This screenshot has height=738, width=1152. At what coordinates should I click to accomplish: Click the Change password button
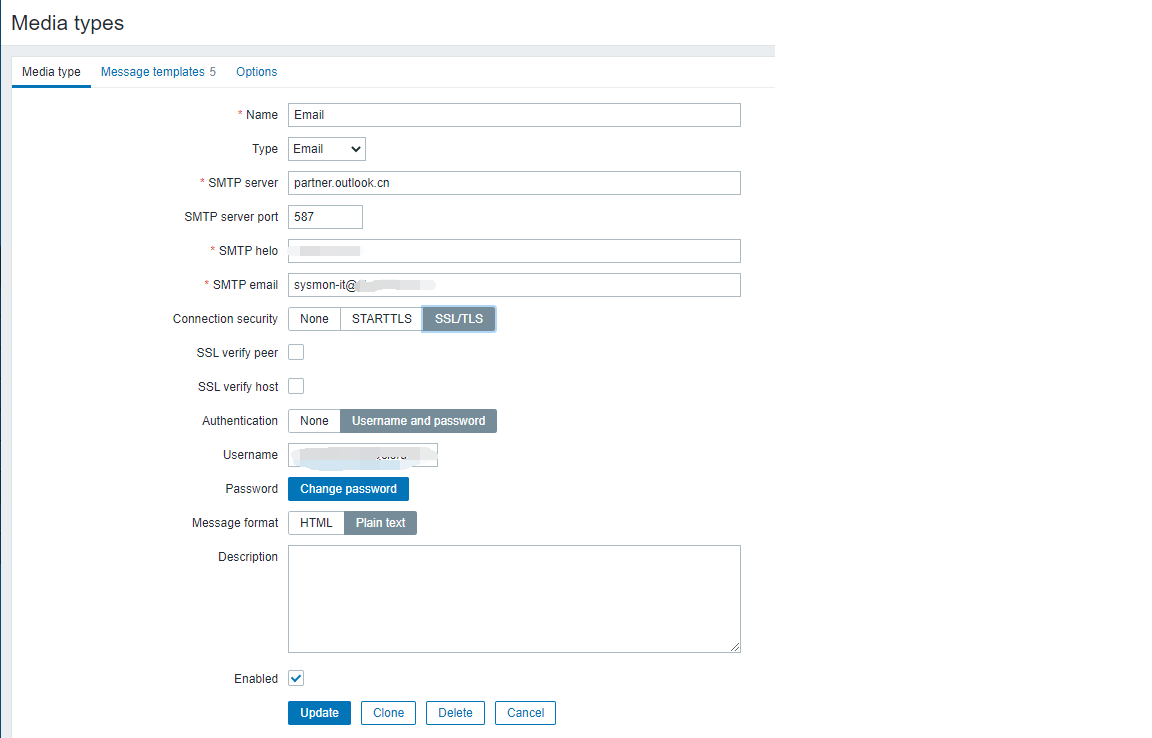coord(348,489)
